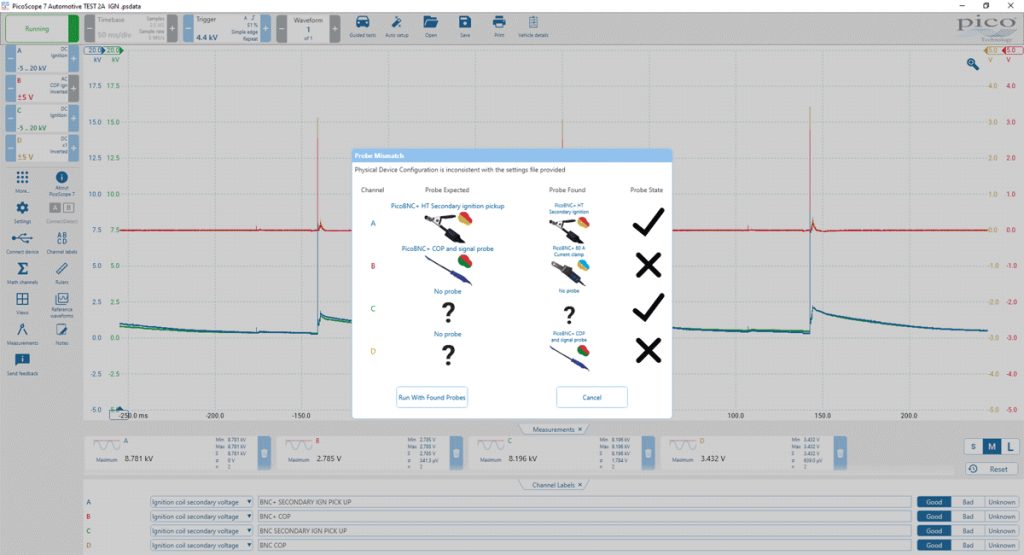Image resolution: width=1024 pixels, height=555 pixels.
Task: Select size M for measurements
Action: coord(991,447)
